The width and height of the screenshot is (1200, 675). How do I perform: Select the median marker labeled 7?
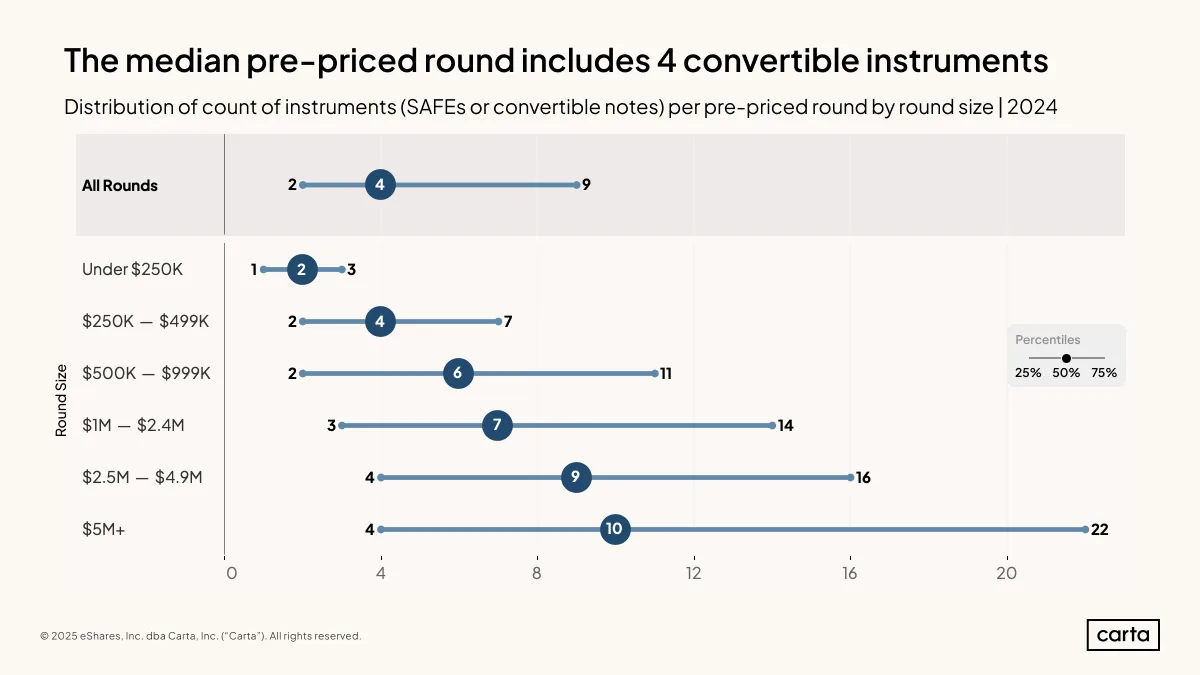[497, 425]
